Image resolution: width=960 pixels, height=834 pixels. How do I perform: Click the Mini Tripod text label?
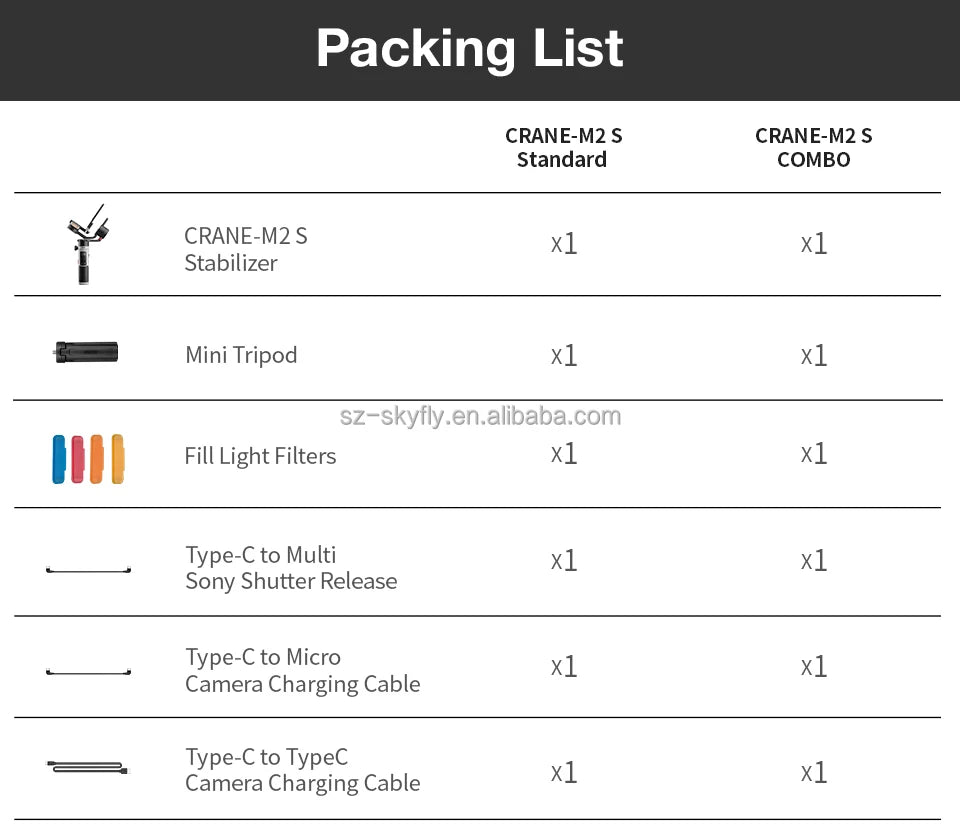tap(241, 355)
